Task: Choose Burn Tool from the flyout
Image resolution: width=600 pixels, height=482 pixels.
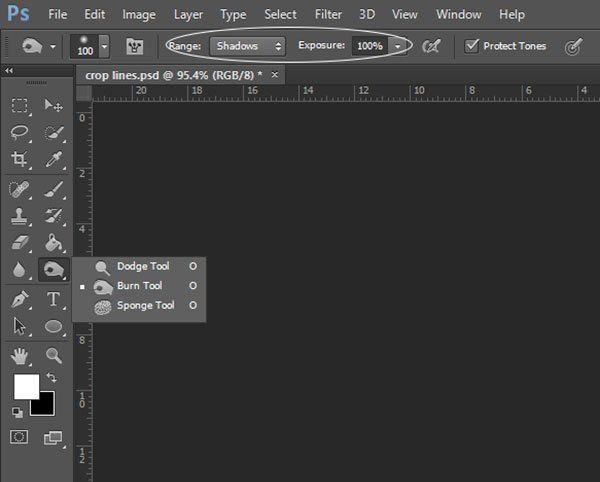Action: point(139,286)
